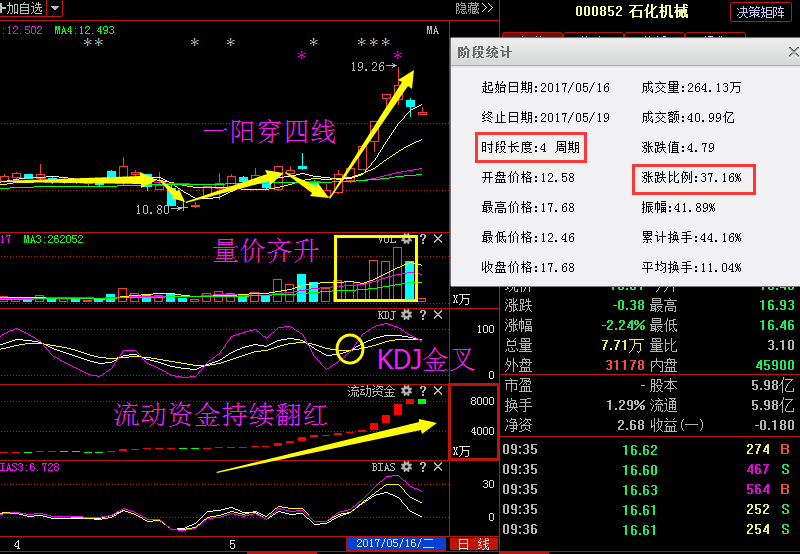Click 成交量:264.13万 value
The image size is (800, 554).
pyautogui.click(x=691, y=88)
